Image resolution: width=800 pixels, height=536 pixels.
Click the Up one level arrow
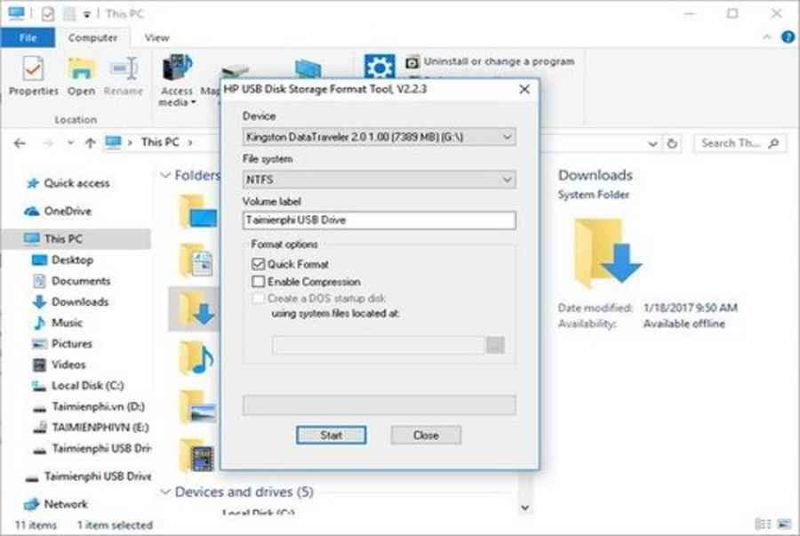[90, 143]
